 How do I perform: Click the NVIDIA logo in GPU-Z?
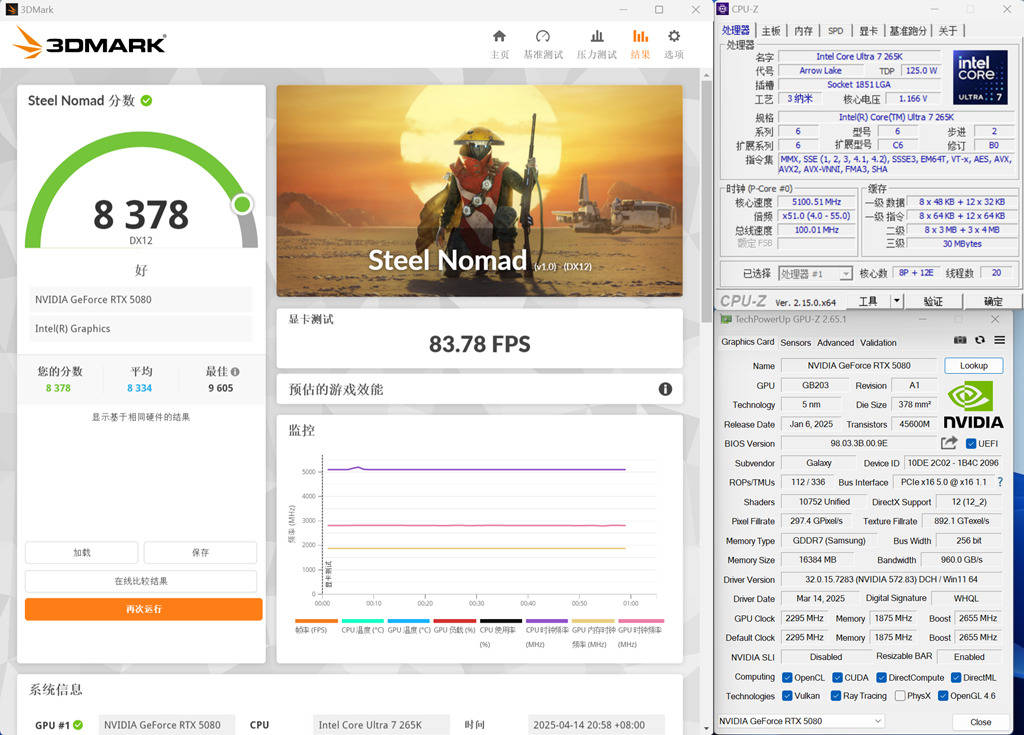point(973,405)
